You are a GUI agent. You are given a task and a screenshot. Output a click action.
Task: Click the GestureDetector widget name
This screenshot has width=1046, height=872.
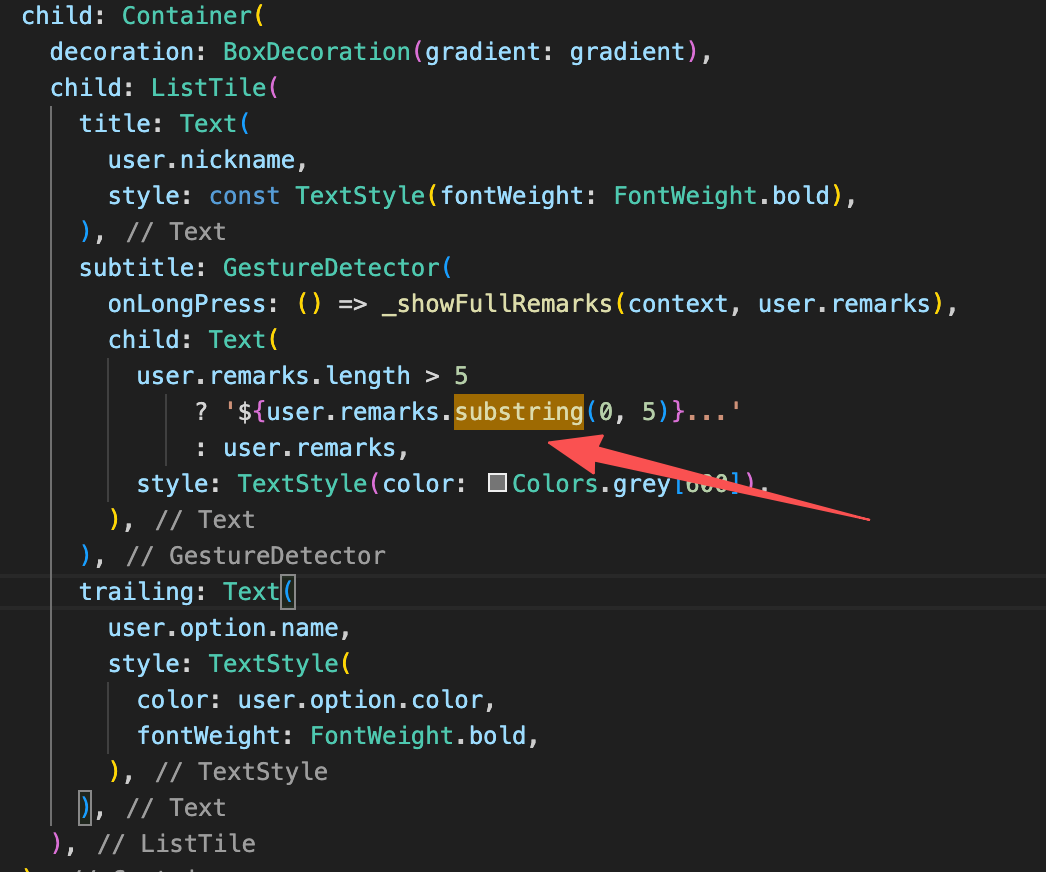(330, 268)
